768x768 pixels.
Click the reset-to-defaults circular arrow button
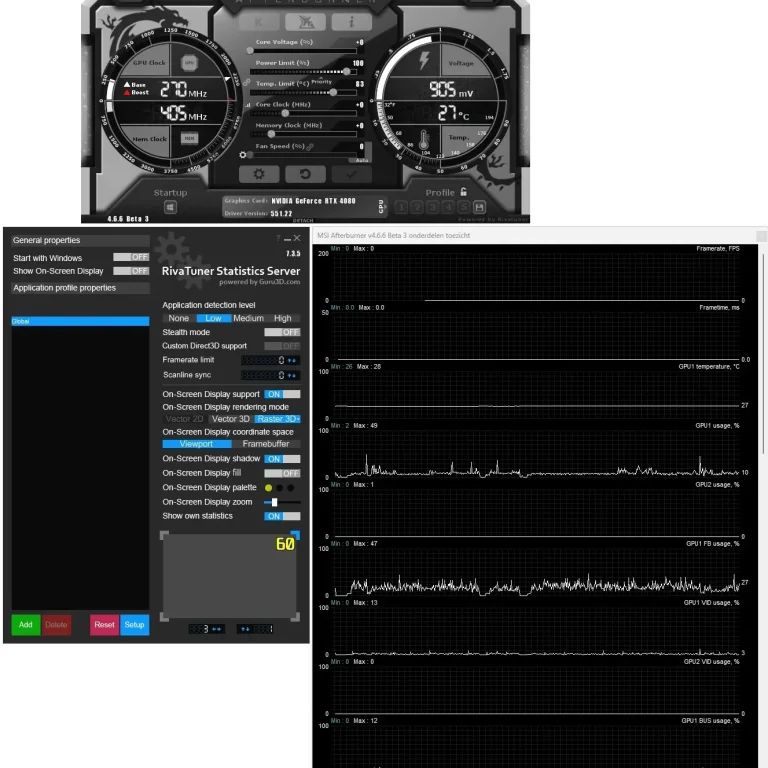pos(305,174)
